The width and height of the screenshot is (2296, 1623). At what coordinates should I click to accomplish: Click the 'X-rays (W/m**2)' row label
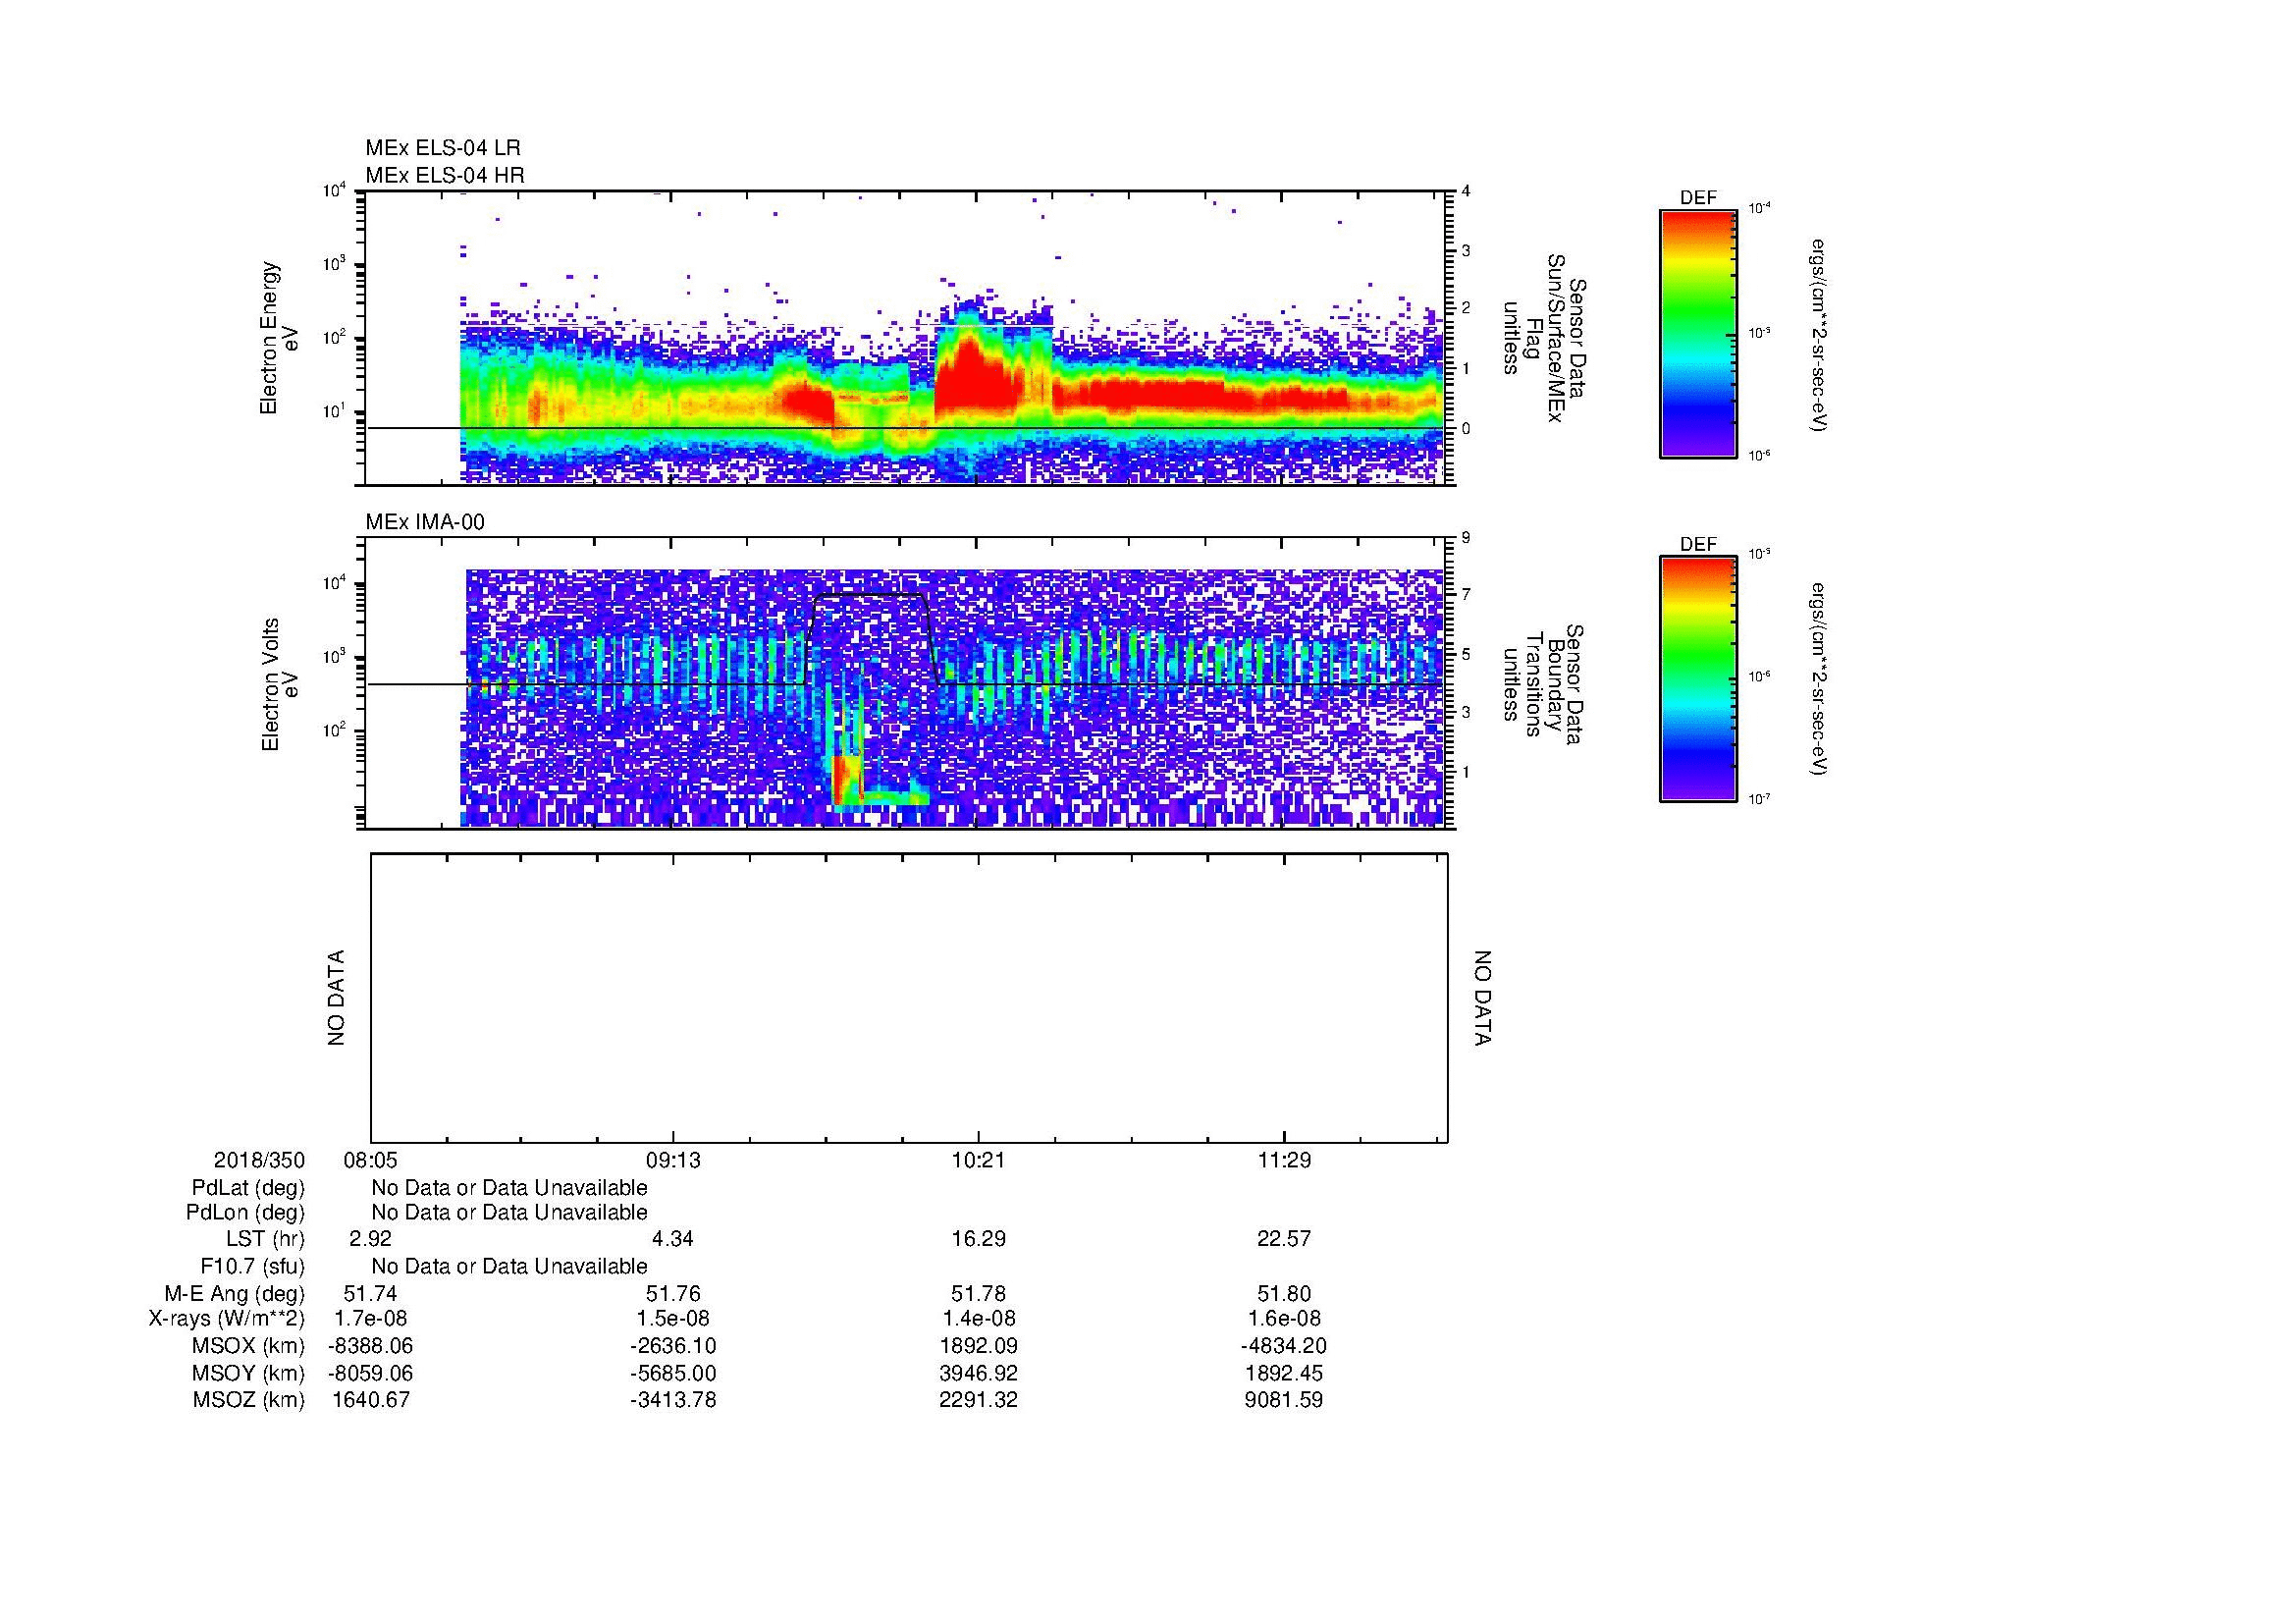point(227,1319)
